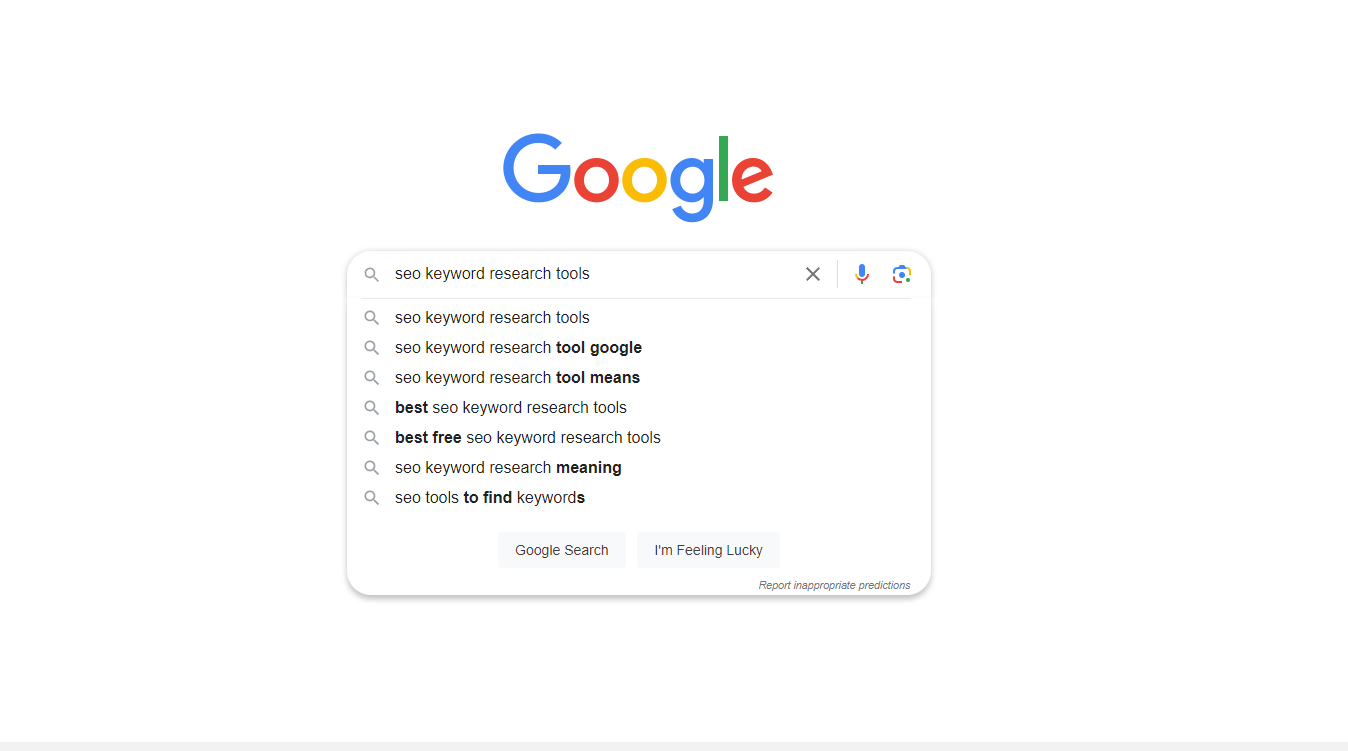This screenshot has height=751, width=1348.
Task: Click the I'm Feeling Lucky button
Action: (708, 549)
